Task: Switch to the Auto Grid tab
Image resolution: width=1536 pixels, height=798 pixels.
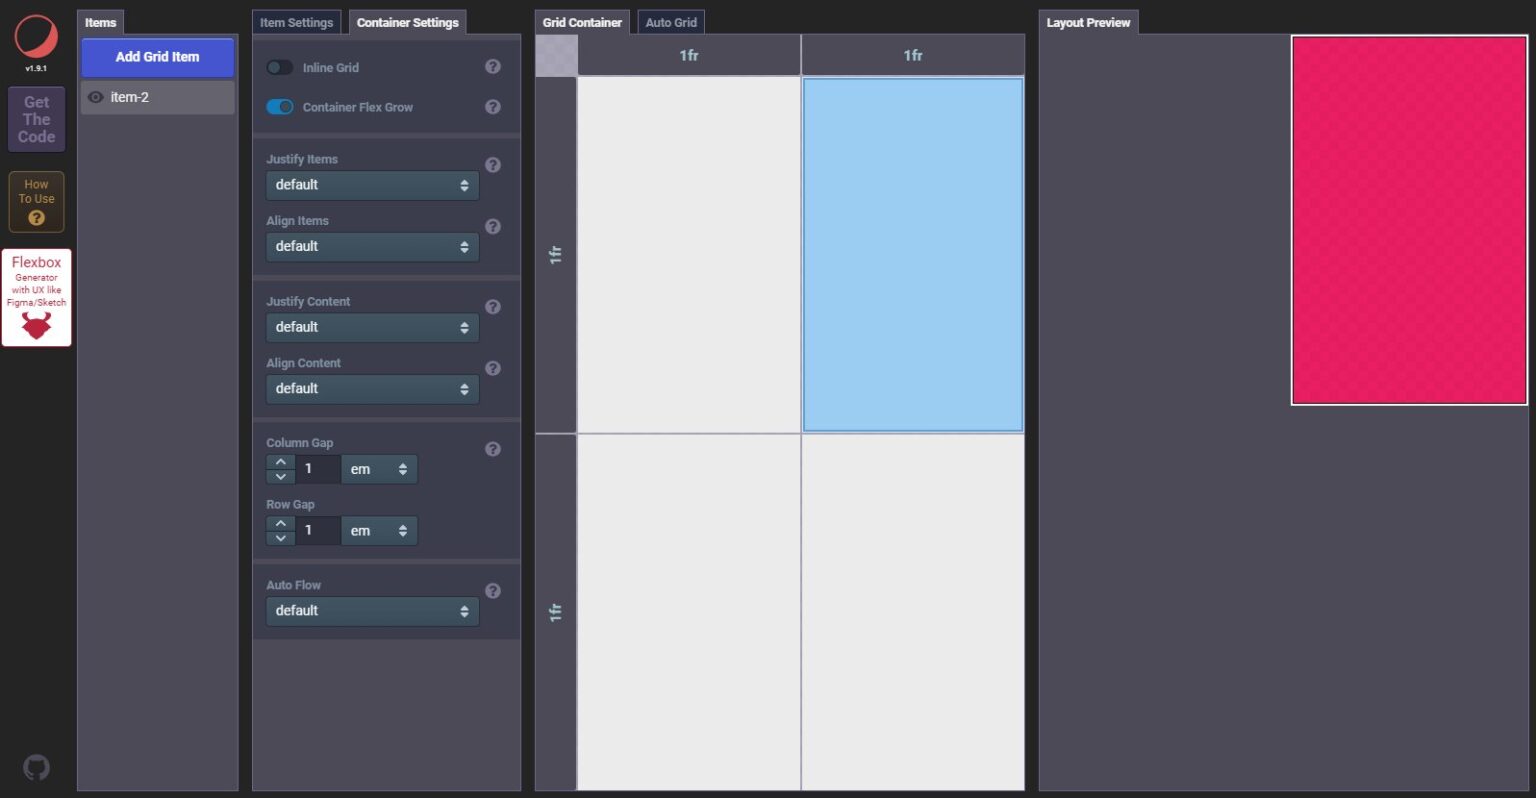Action: coord(671,21)
